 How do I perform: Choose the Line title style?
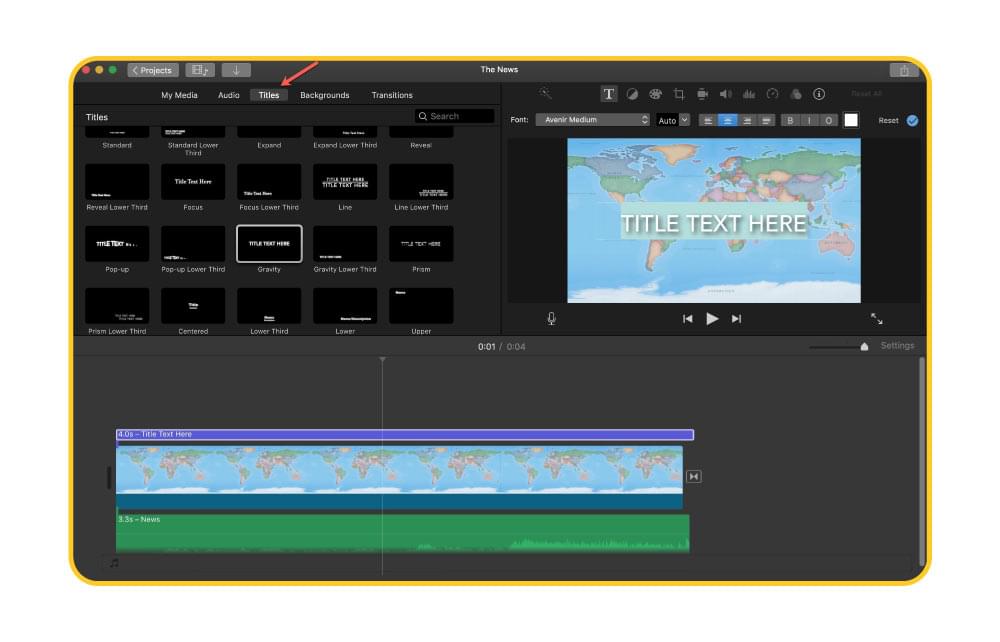click(x=345, y=182)
